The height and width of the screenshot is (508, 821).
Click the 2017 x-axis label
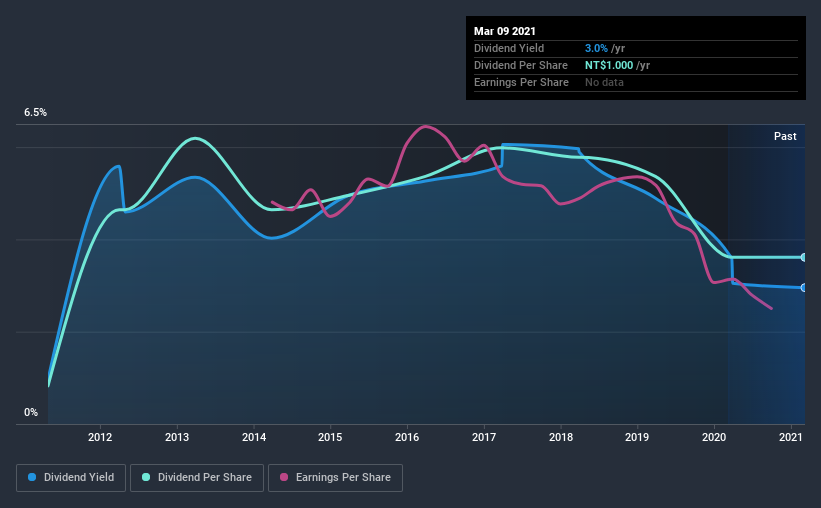484,437
